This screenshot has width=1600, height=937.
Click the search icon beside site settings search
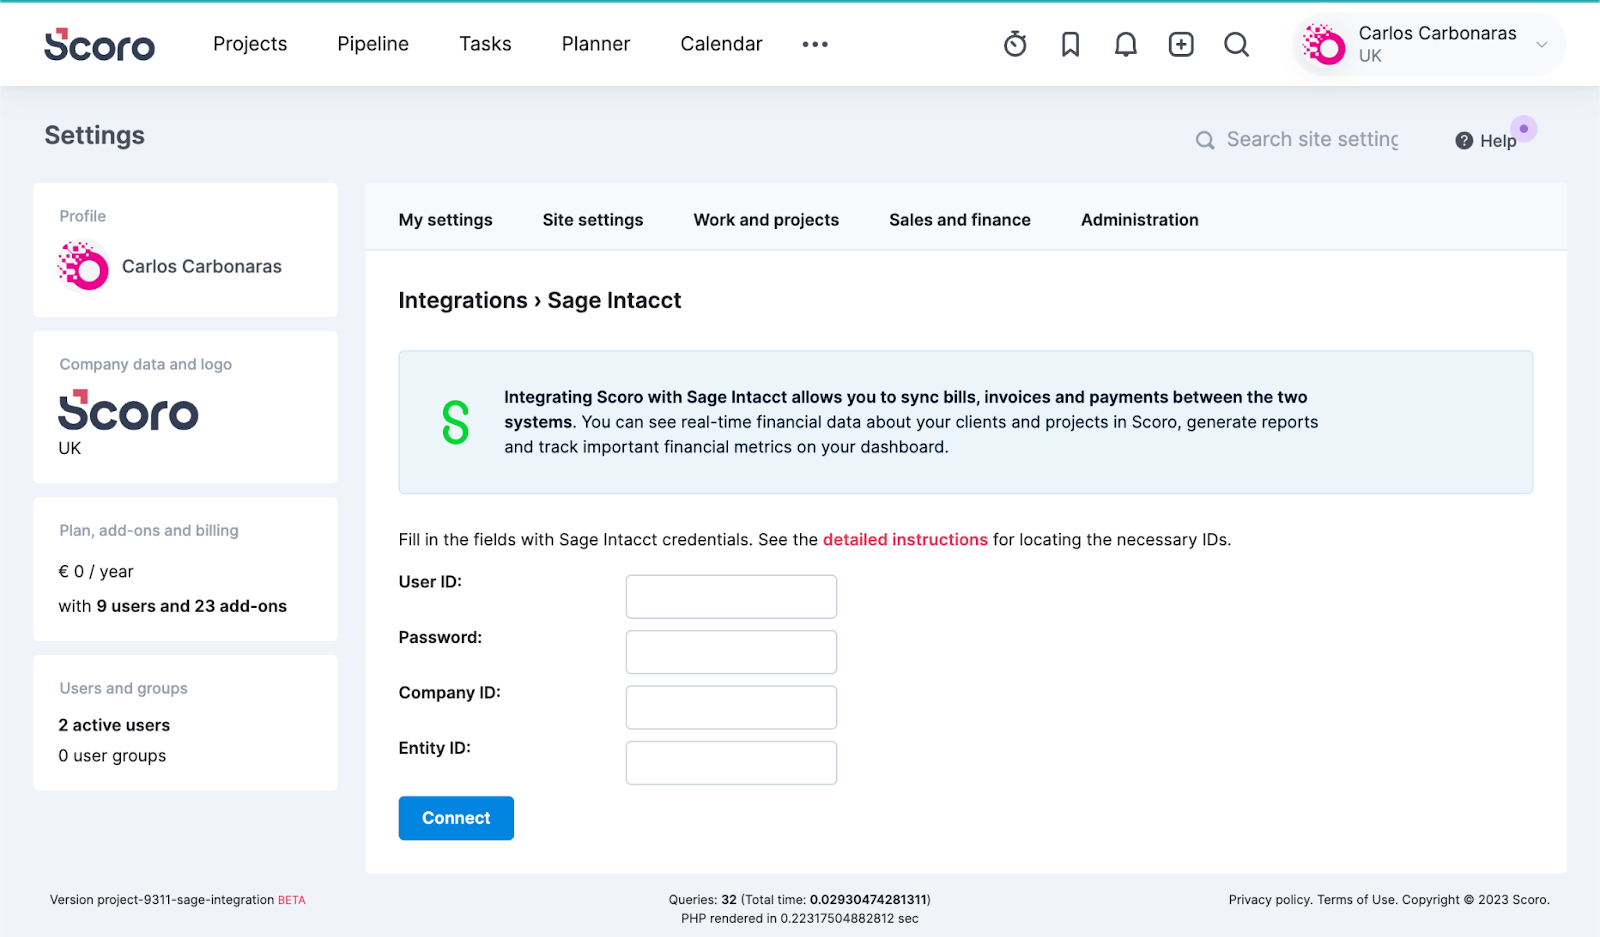pyautogui.click(x=1205, y=140)
